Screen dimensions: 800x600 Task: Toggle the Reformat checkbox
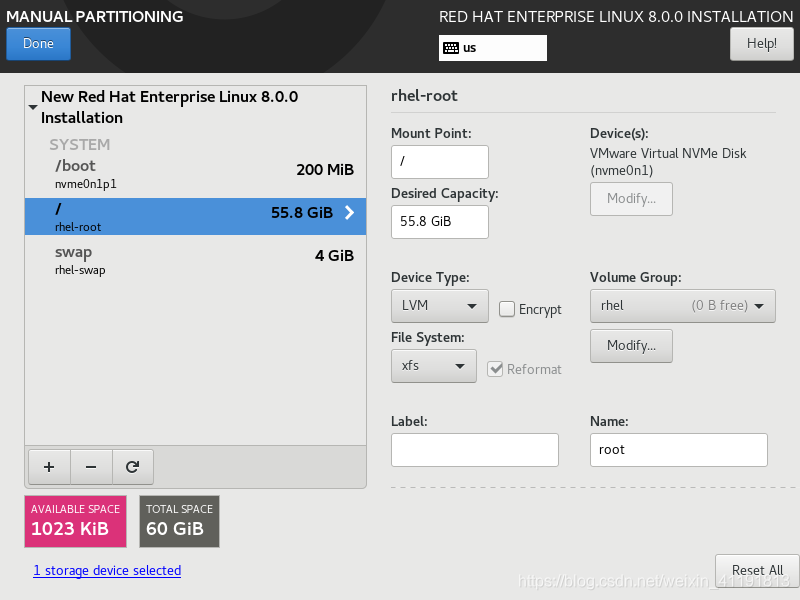click(495, 369)
